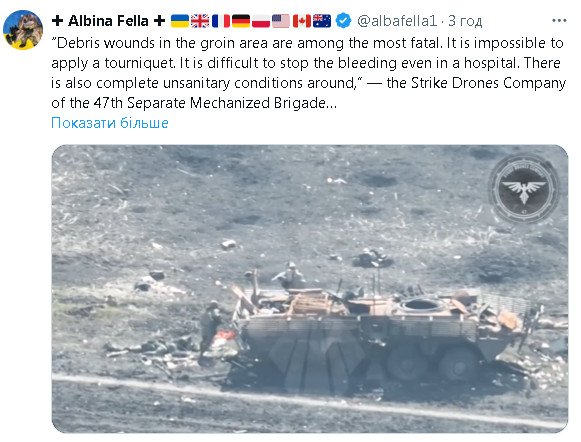Click the Albina Fella display name

[x=108, y=21]
